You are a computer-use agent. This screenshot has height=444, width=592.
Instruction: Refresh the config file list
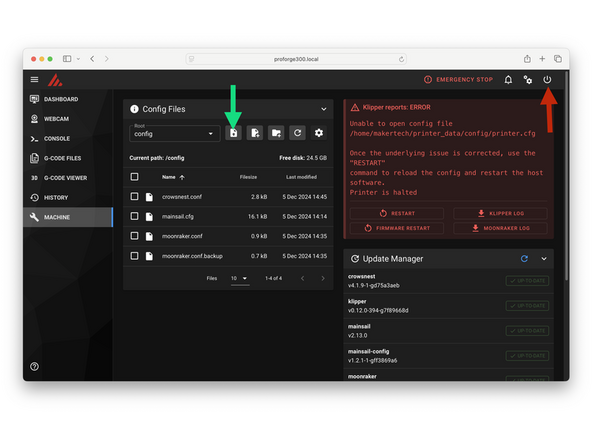[298, 133]
